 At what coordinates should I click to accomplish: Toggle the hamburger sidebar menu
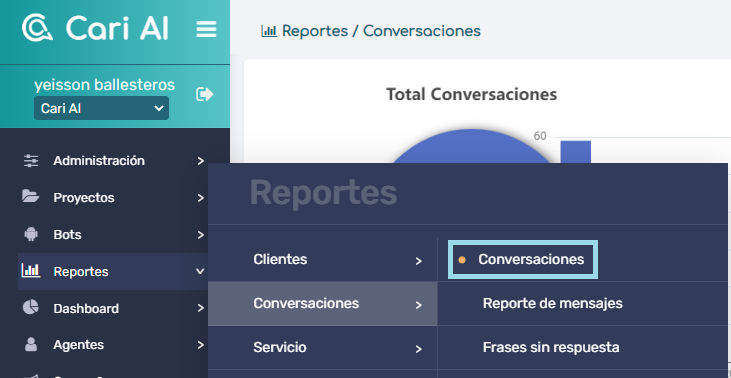(x=206, y=29)
